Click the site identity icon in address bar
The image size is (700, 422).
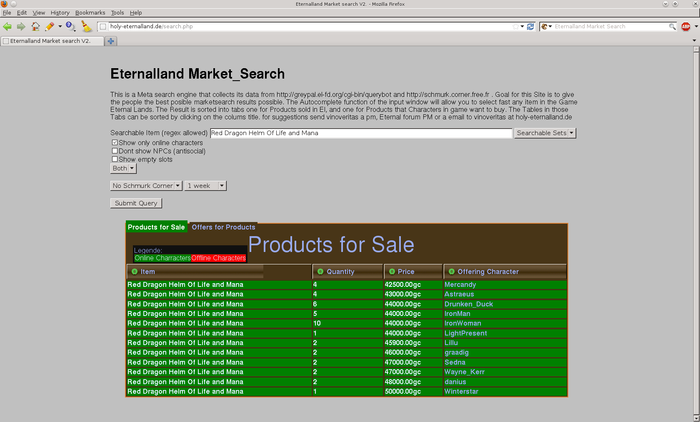pyautogui.click(x=103, y=27)
